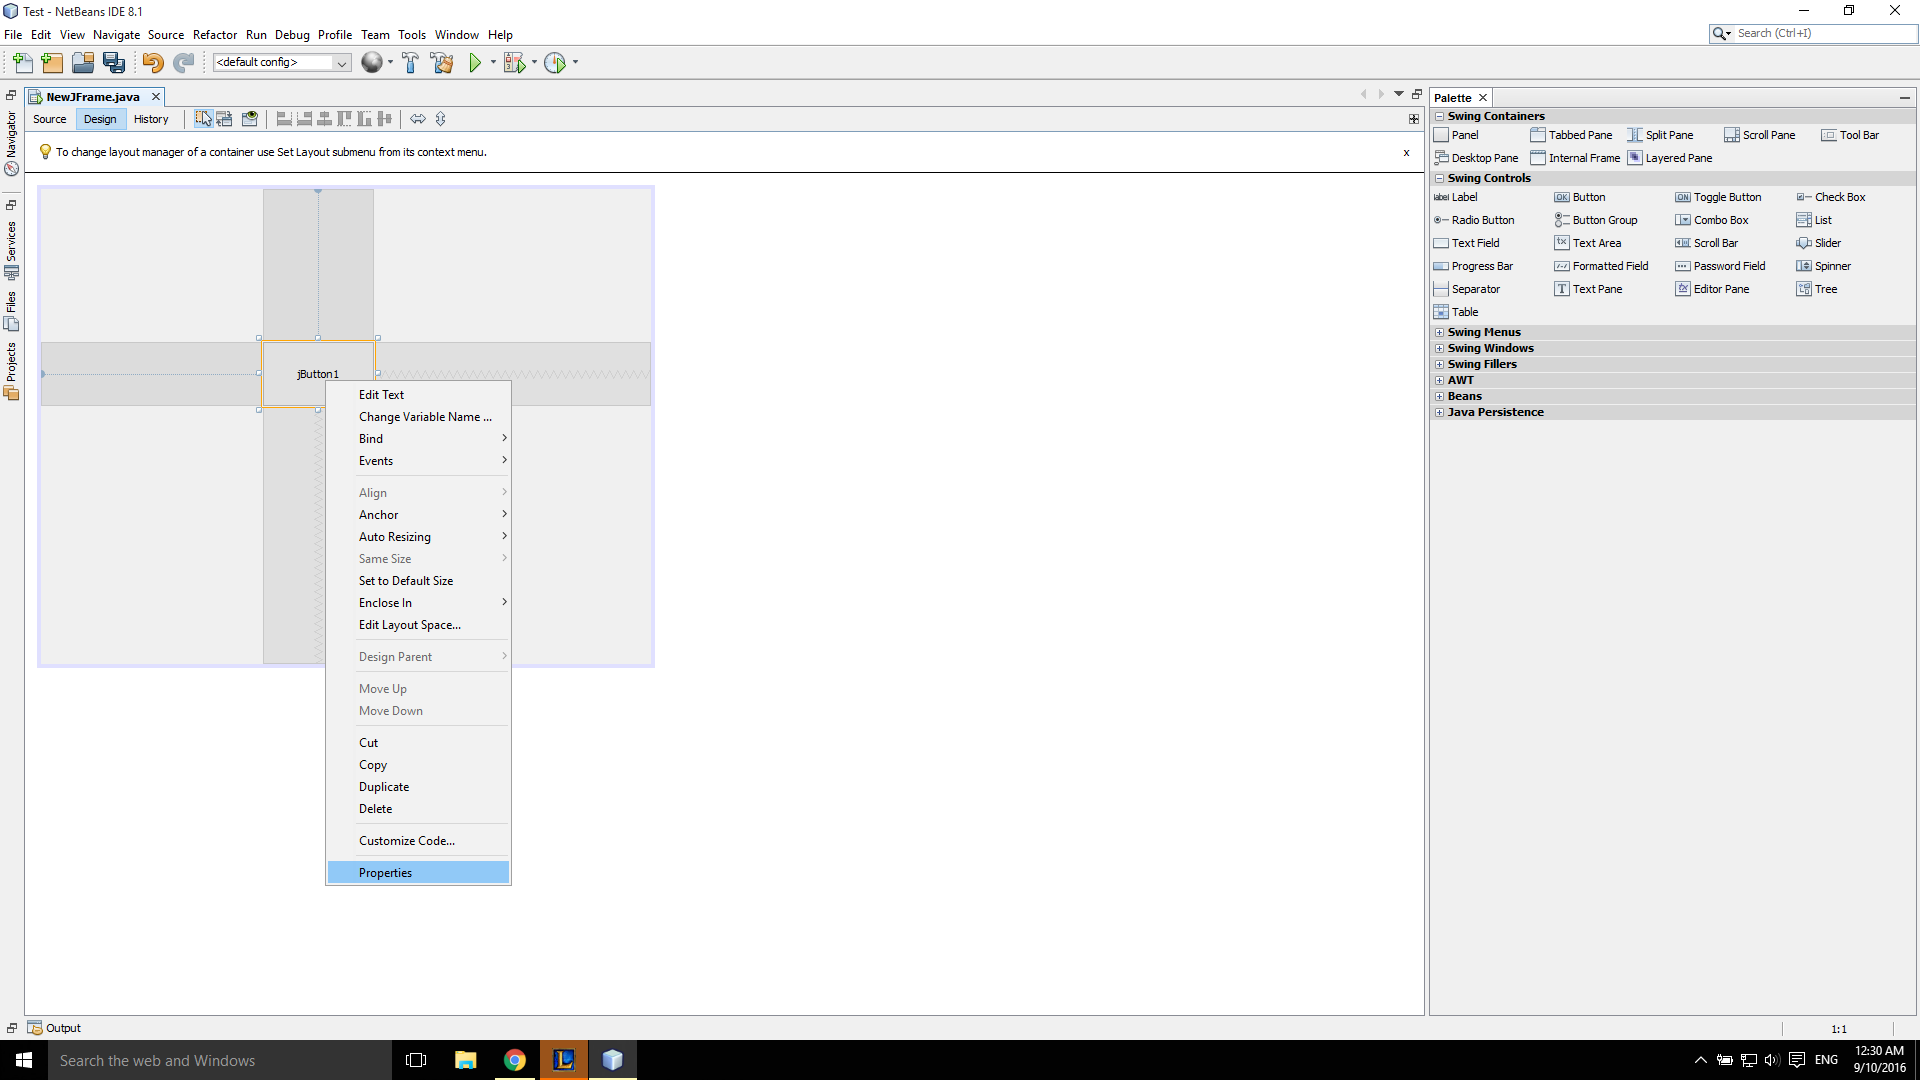Click Clean and Build Project icon

[x=441, y=63]
